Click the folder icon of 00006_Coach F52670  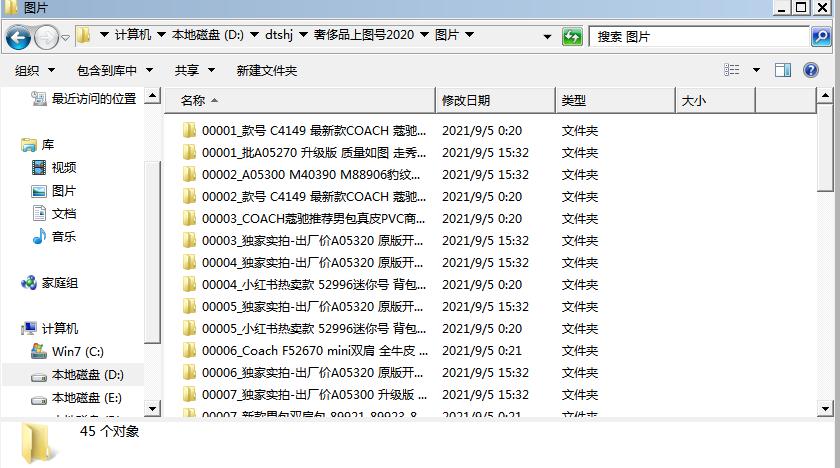click(x=189, y=351)
